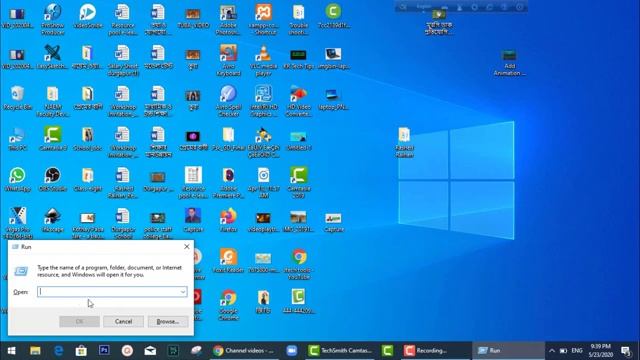This screenshot has width=640, height=360.
Task: Select the Avro Spell Checker shortcut
Action: 228,102
